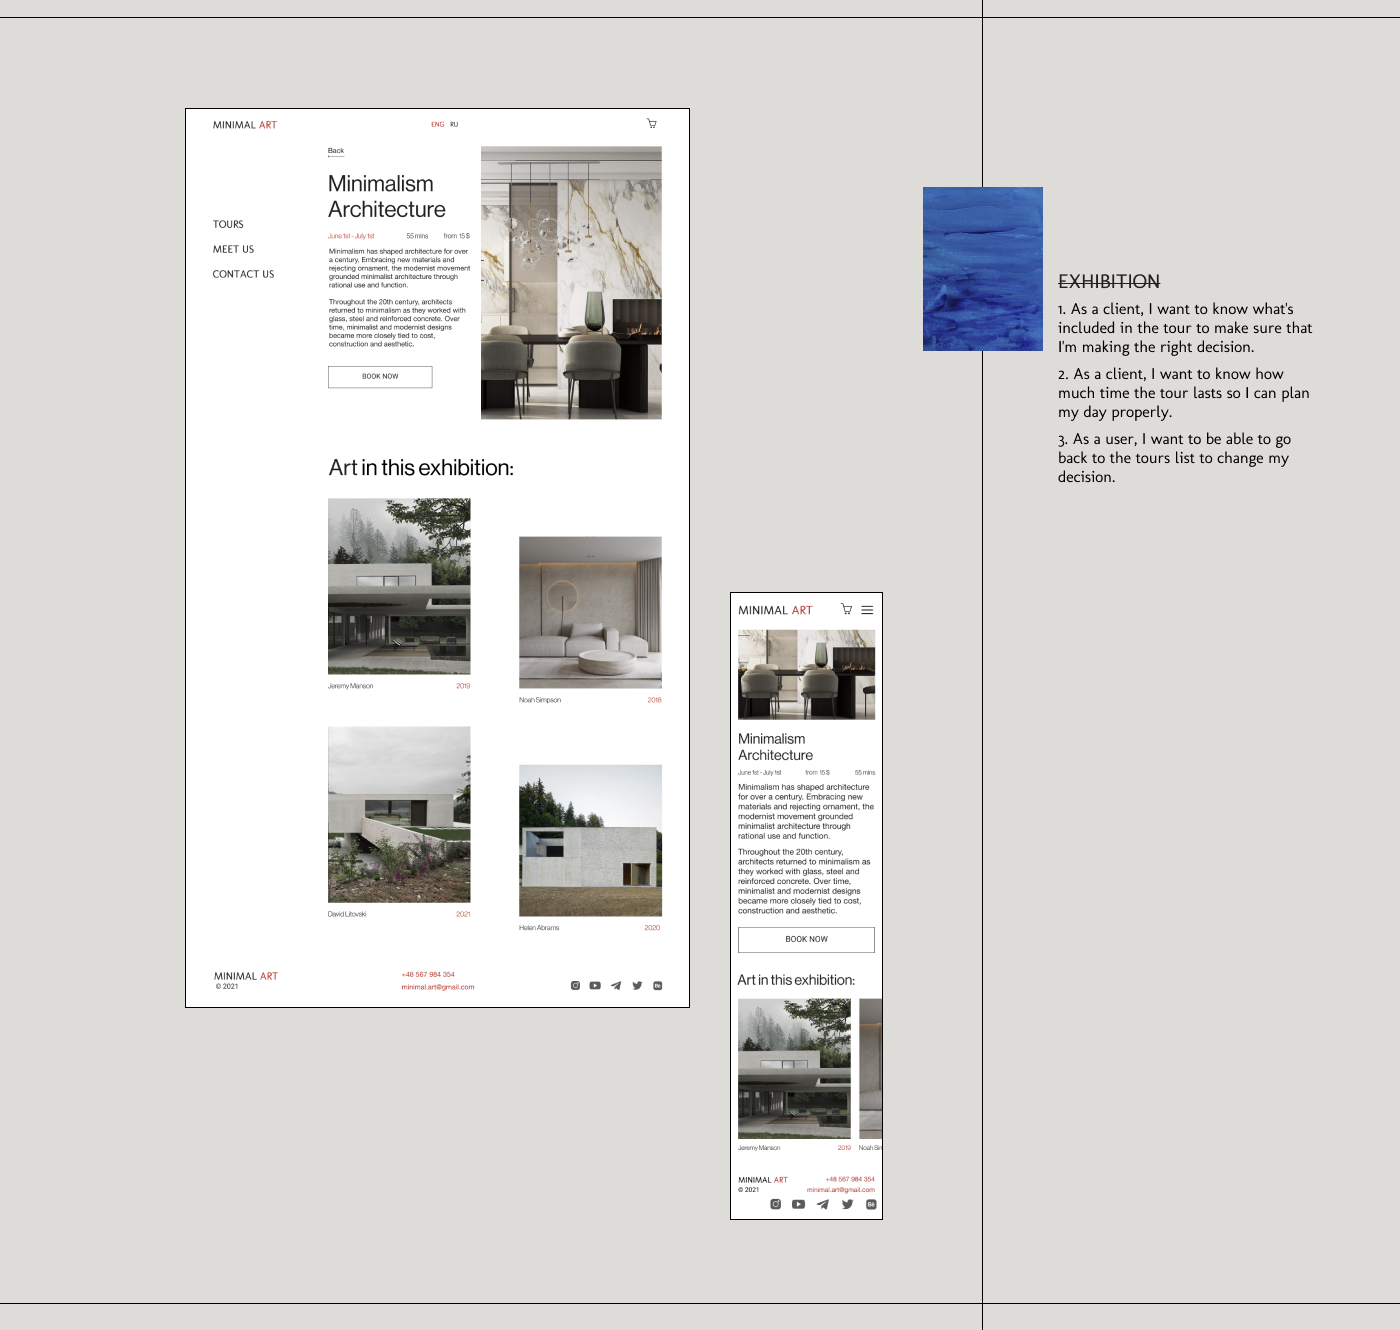The height and width of the screenshot is (1330, 1400).
Task: Click the desktop BOOK NOW button
Action: click(380, 377)
